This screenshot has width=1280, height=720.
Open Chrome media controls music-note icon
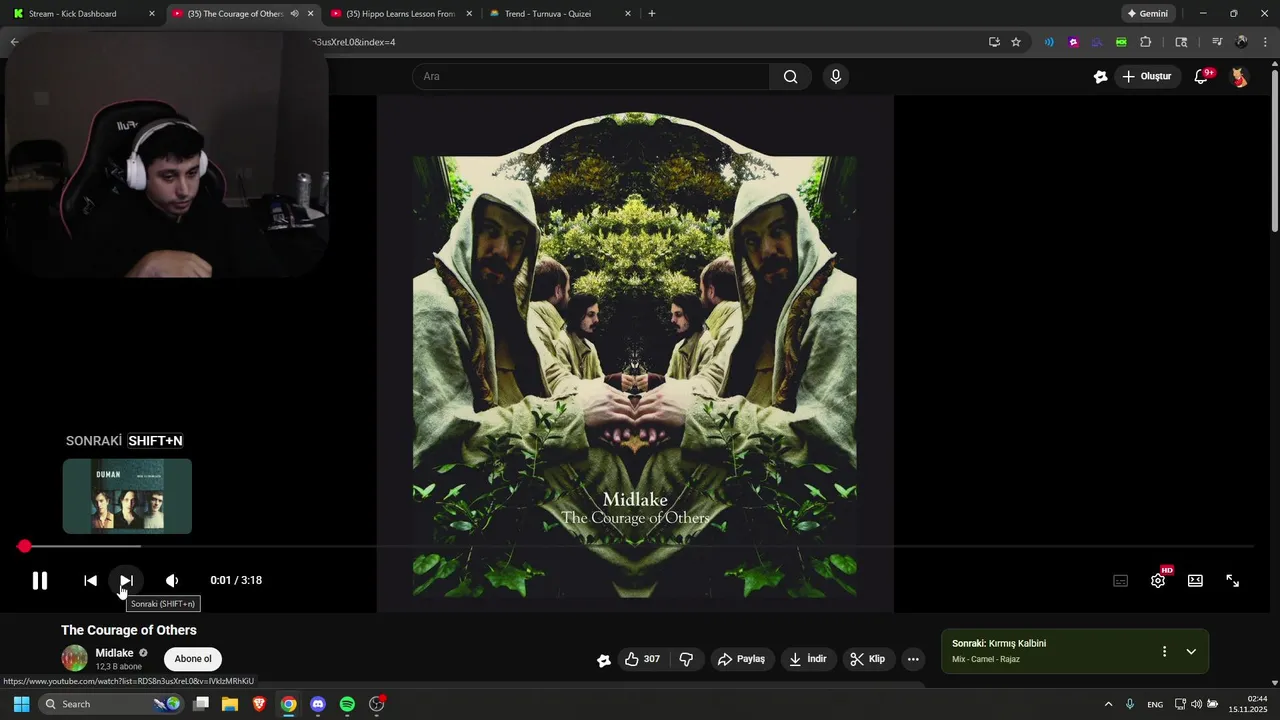pos(1217,42)
